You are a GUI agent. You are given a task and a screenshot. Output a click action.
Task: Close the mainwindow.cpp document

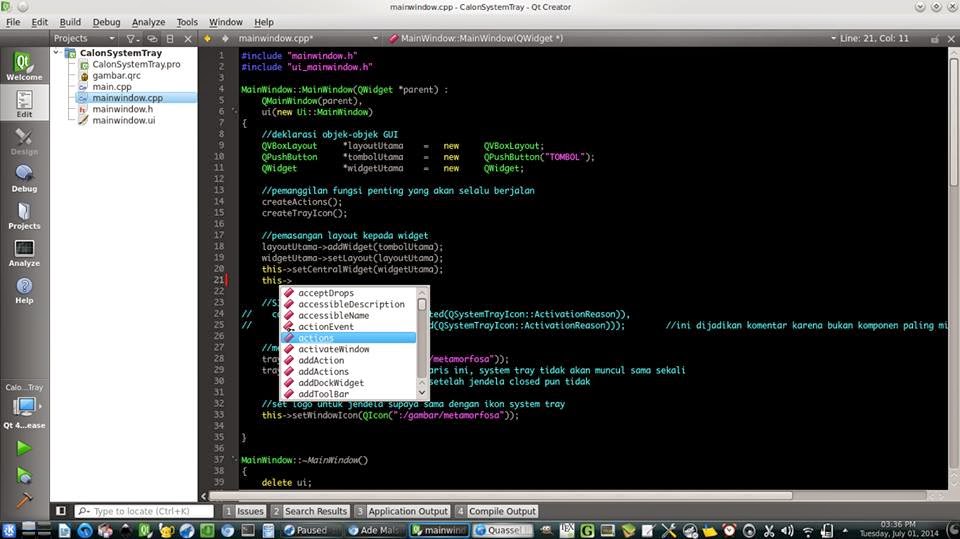(x=951, y=39)
